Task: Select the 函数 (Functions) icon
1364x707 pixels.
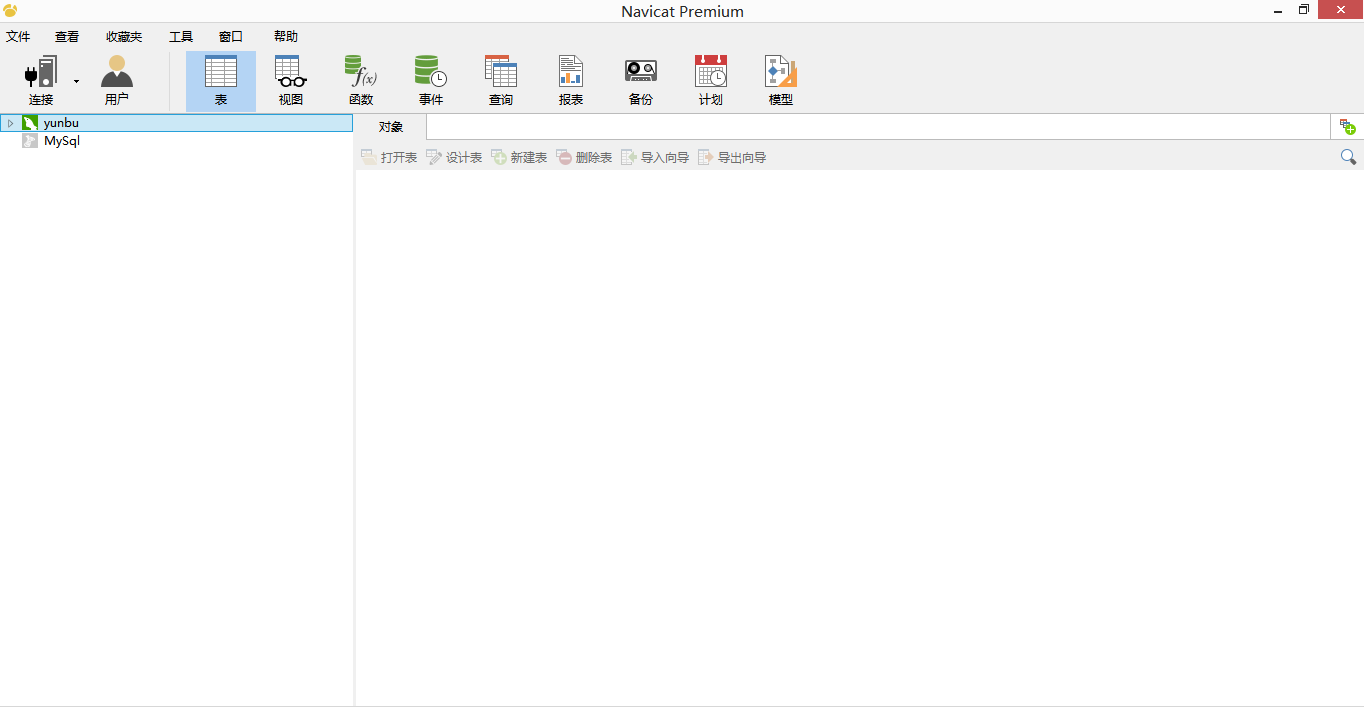Action: [361, 79]
